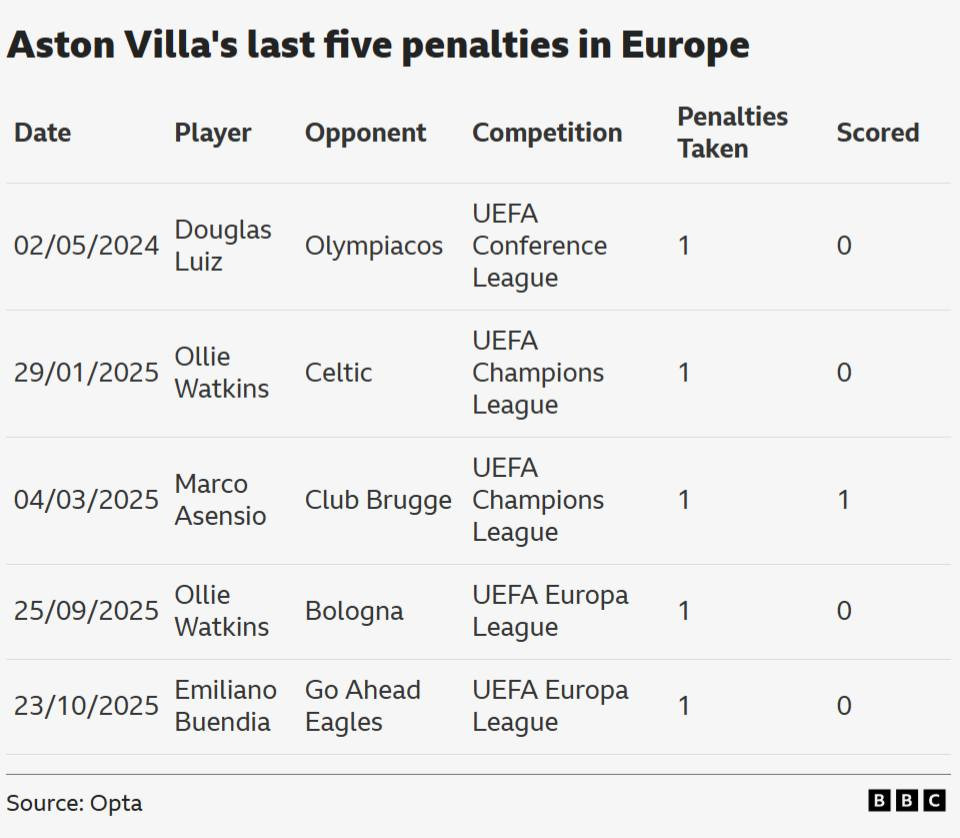Image resolution: width=960 pixels, height=838 pixels.
Task: Select the Go Ahead Eagles cell
Action: (x=363, y=706)
